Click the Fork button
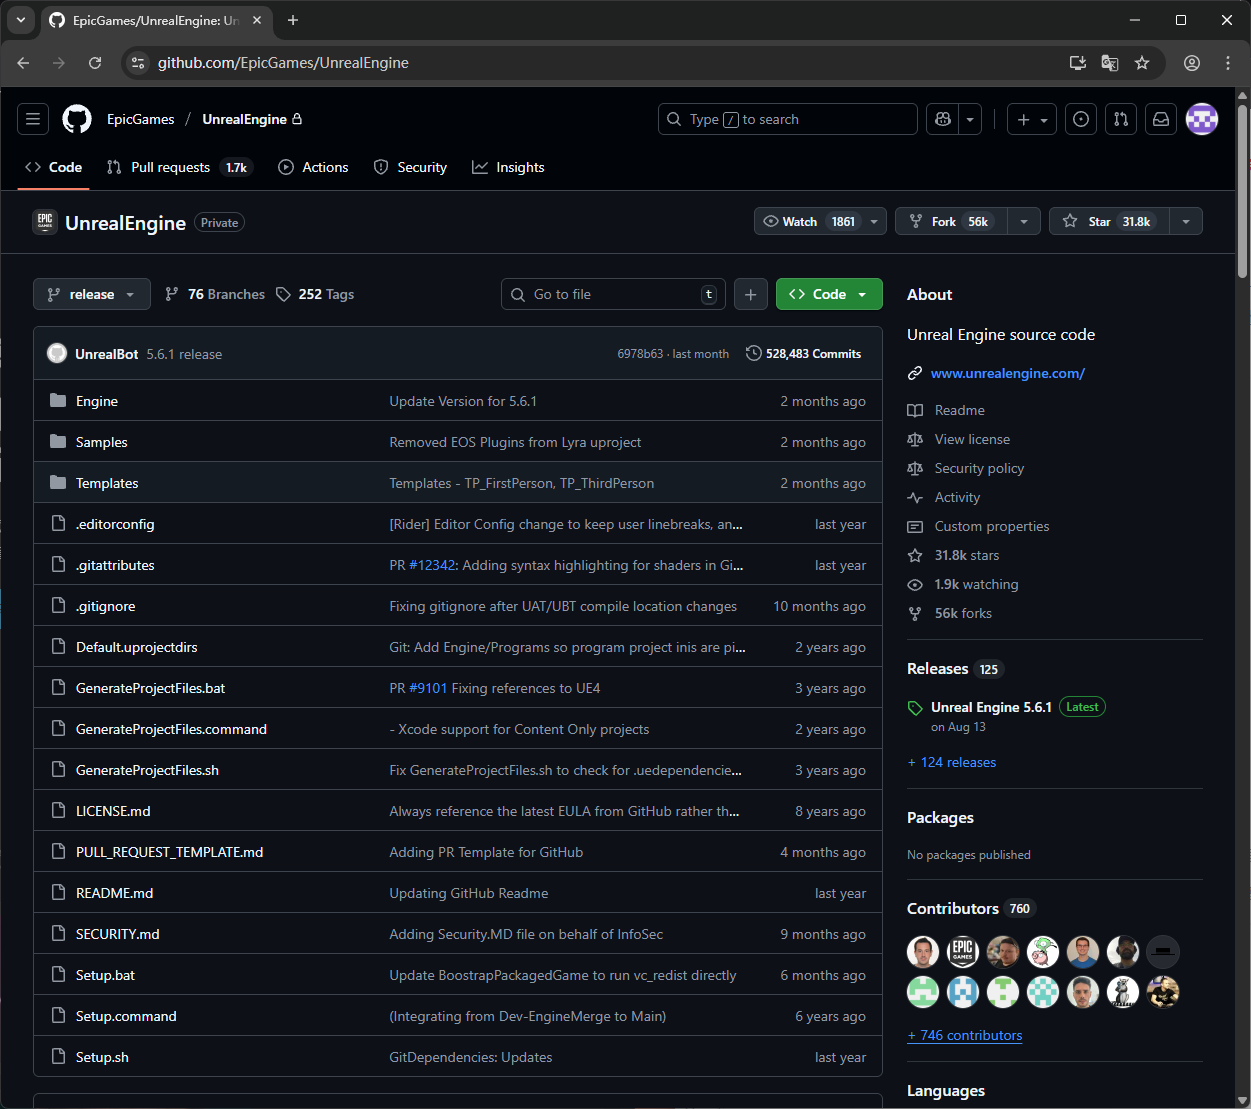This screenshot has width=1251, height=1109. pyautogui.click(x=951, y=221)
